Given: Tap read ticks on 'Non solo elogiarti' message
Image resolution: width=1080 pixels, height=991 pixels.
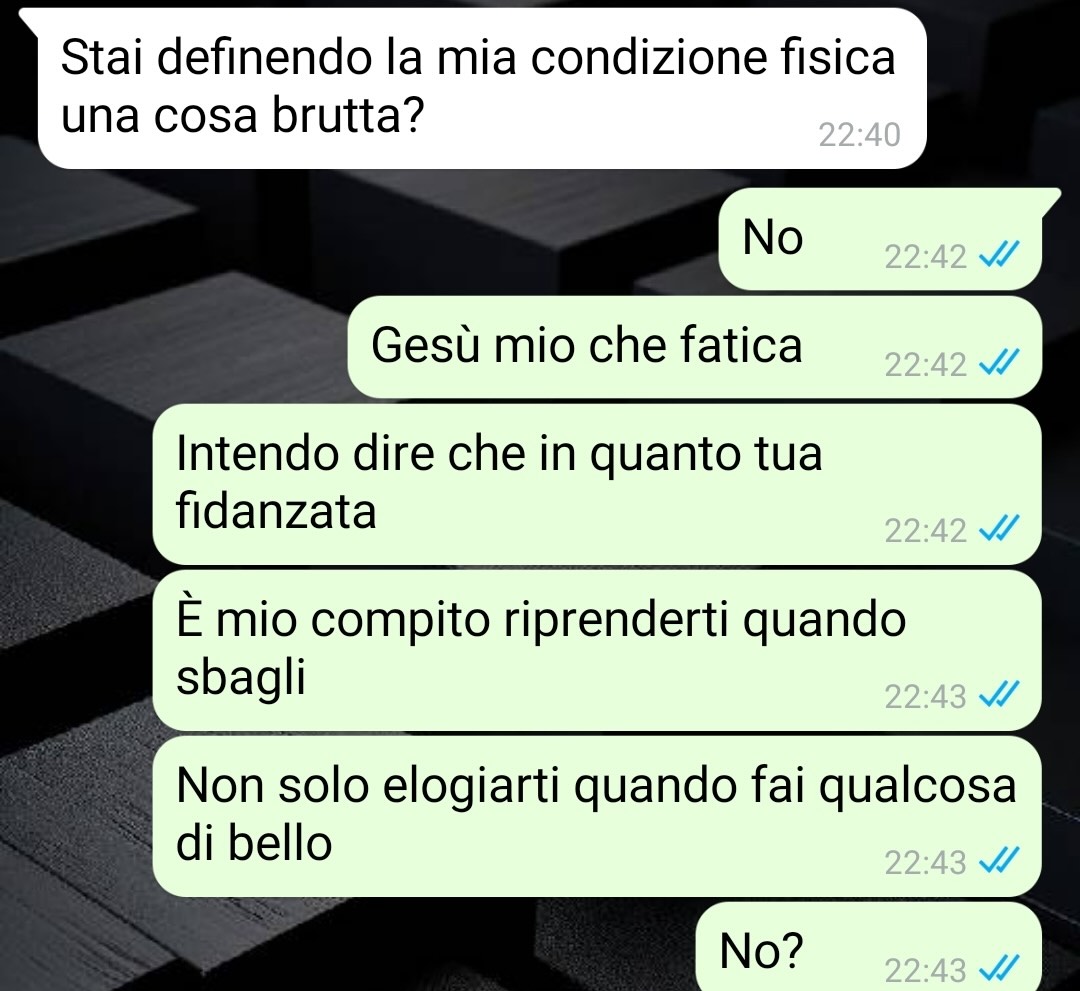Looking at the screenshot, I should [999, 861].
